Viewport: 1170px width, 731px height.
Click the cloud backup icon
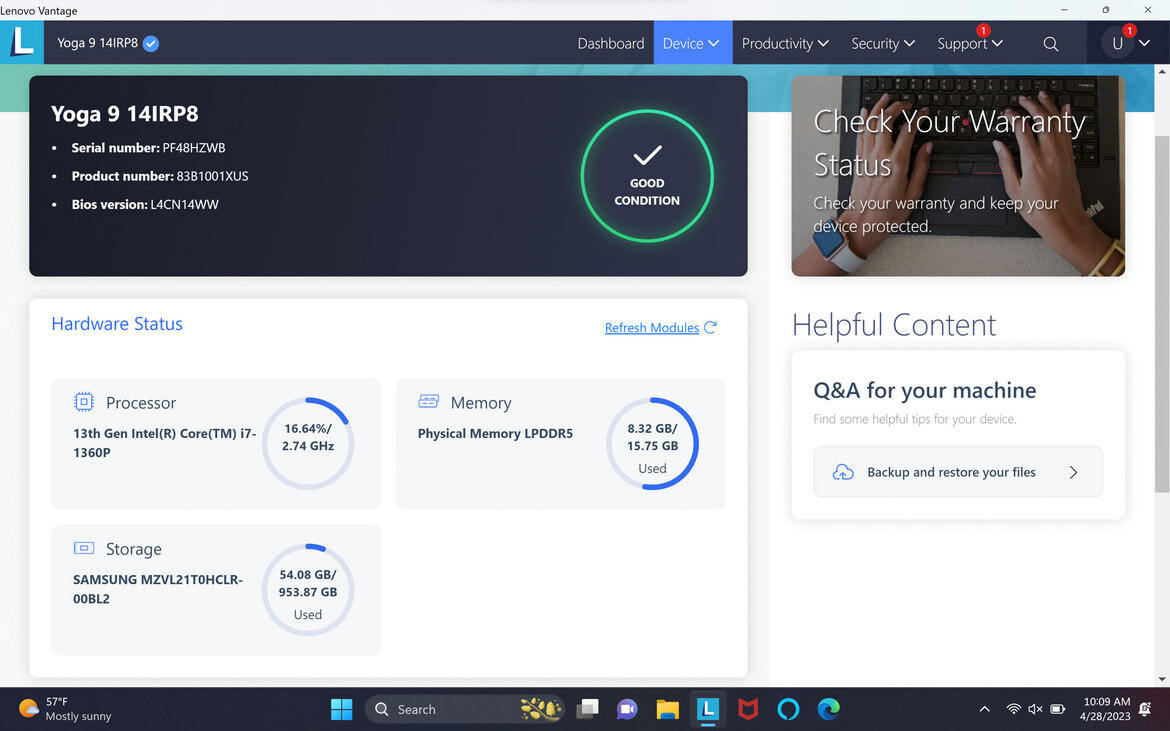pos(842,472)
